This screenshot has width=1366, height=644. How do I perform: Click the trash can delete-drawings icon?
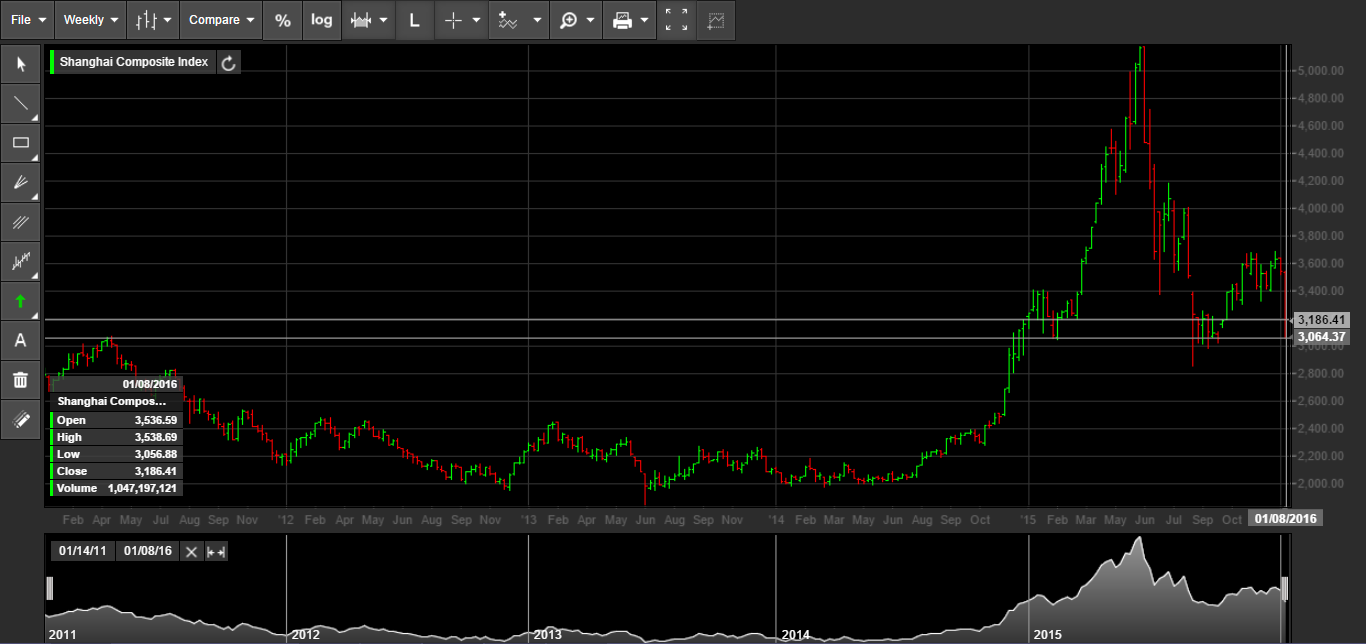point(20,380)
